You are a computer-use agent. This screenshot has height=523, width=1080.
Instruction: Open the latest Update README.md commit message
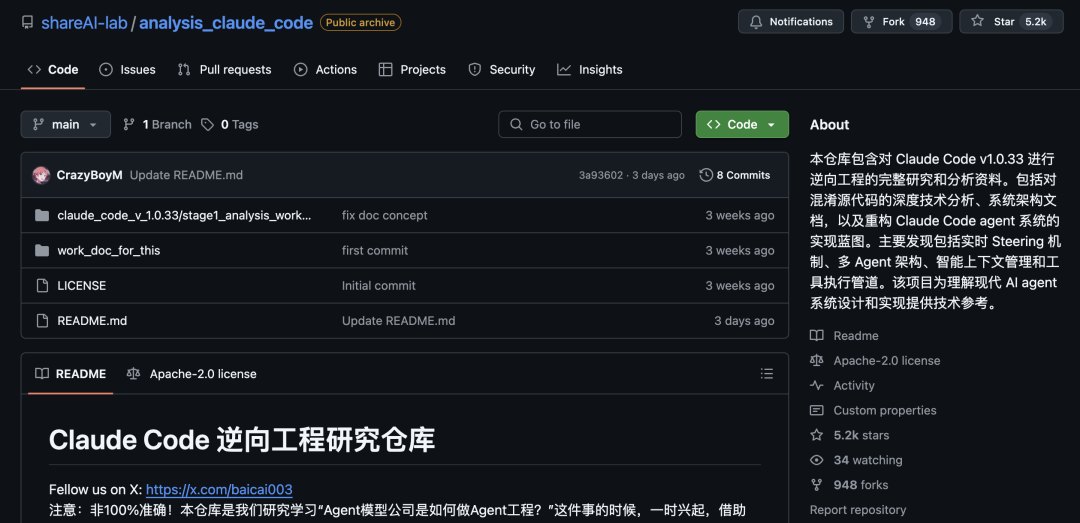186,175
